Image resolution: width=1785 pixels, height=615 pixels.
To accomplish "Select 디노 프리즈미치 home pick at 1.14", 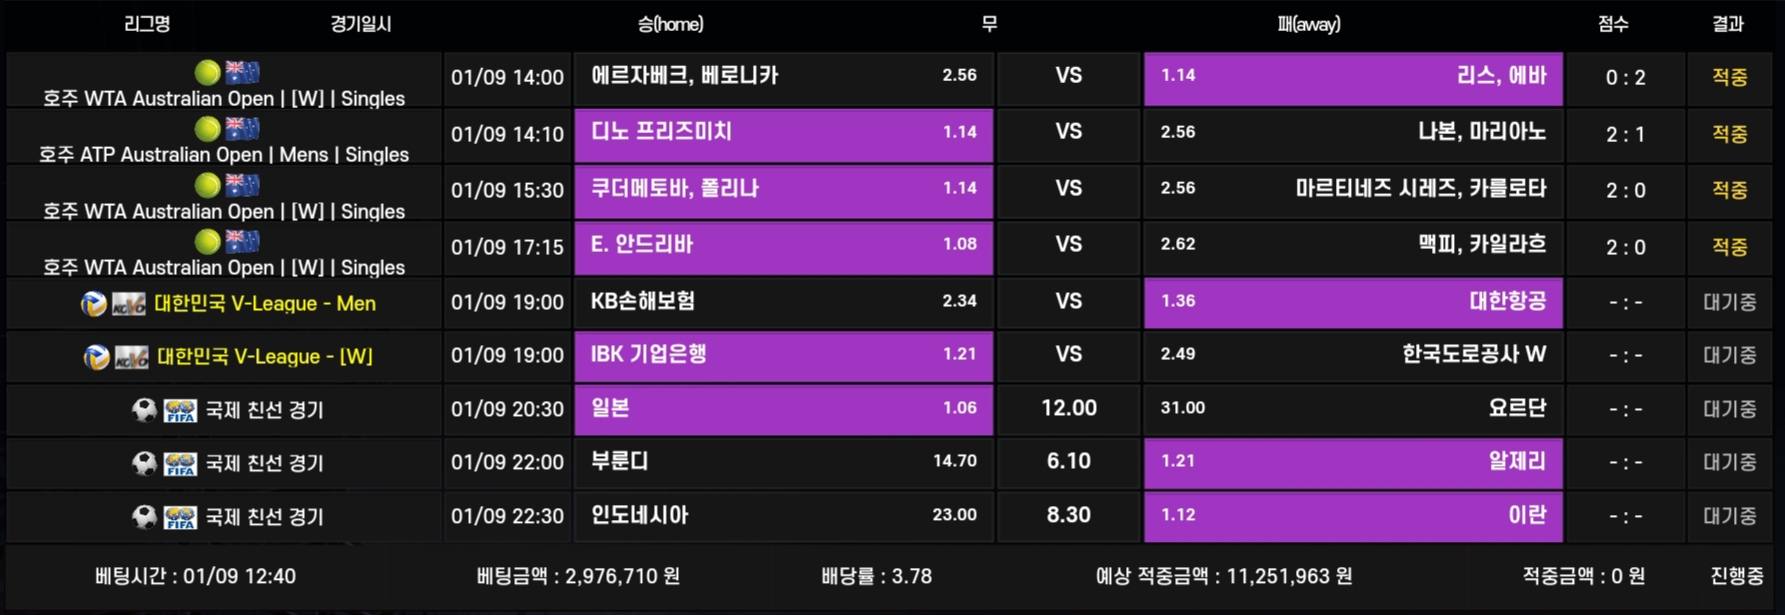I will click(x=784, y=134).
